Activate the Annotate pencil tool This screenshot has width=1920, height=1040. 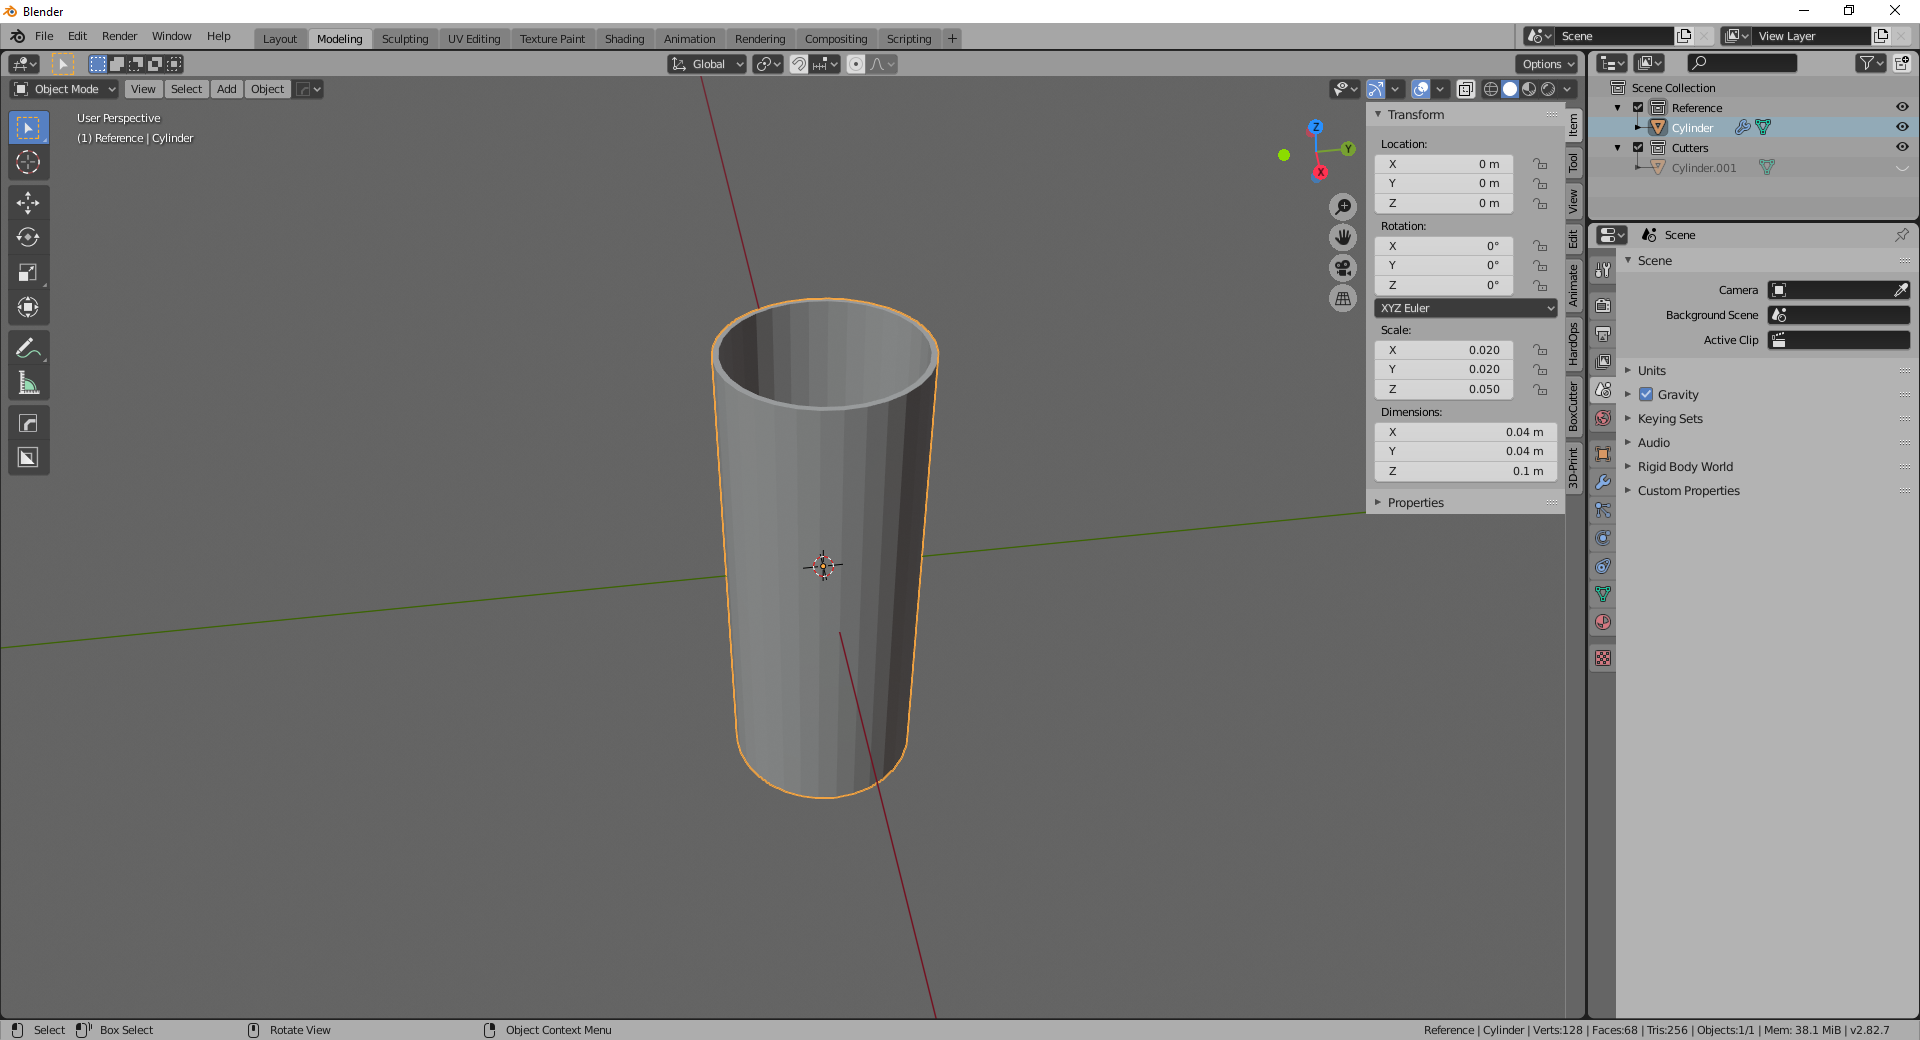tap(28, 348)
